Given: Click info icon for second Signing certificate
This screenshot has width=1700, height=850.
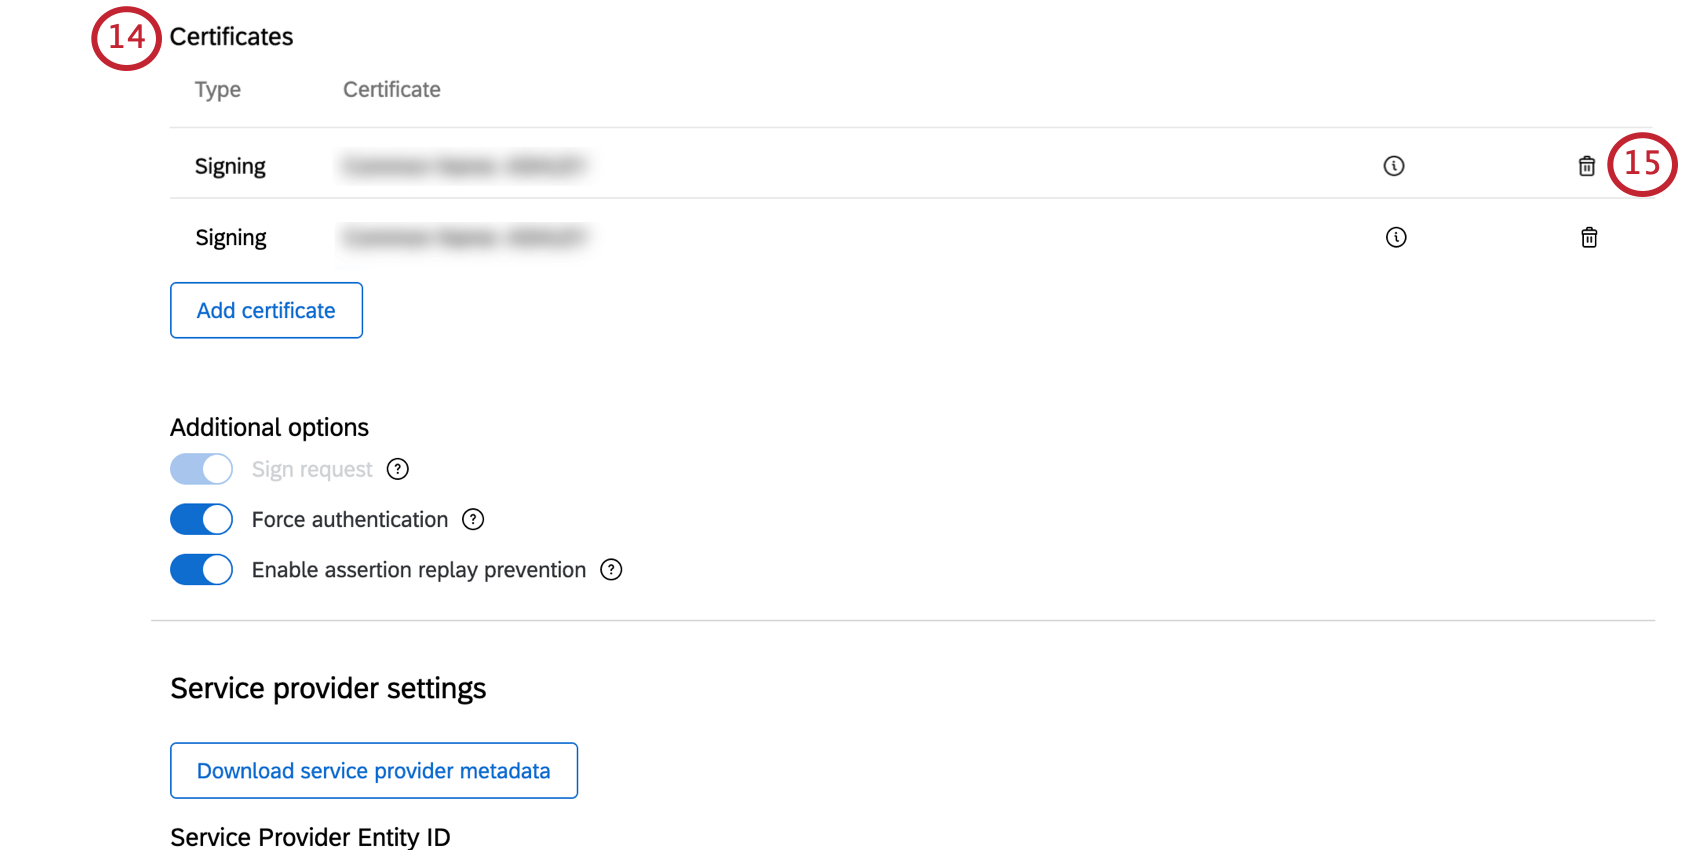Looking at the screenshot, I should click(1396, 237).
